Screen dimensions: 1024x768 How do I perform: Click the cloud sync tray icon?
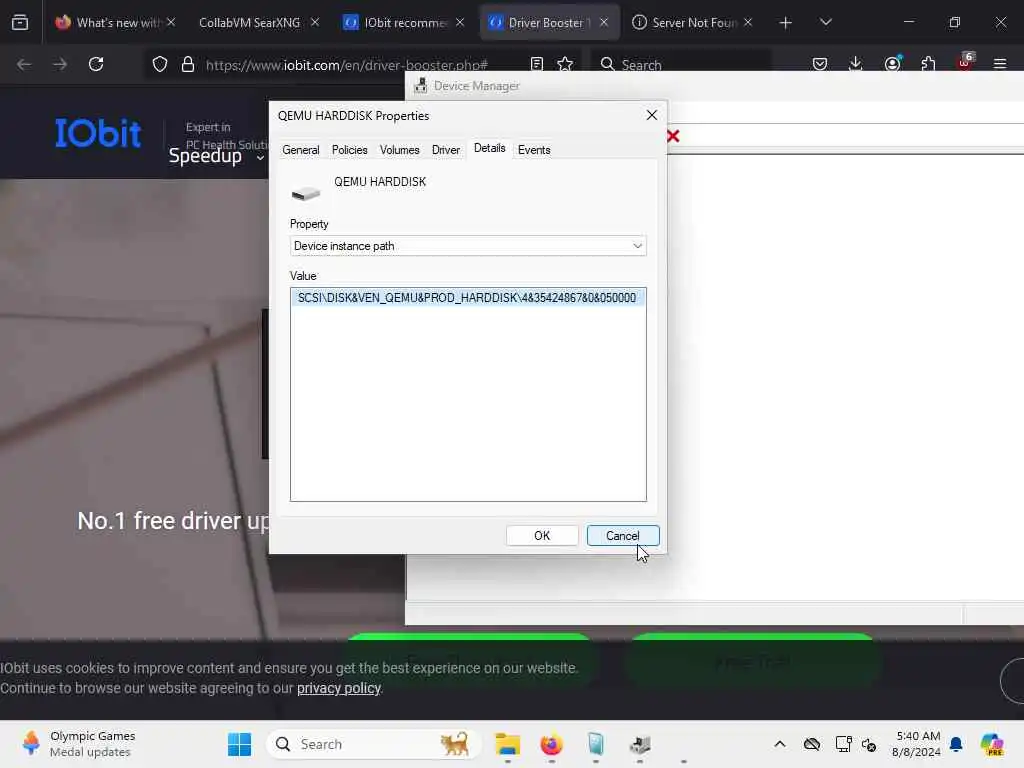click(812, 744)
